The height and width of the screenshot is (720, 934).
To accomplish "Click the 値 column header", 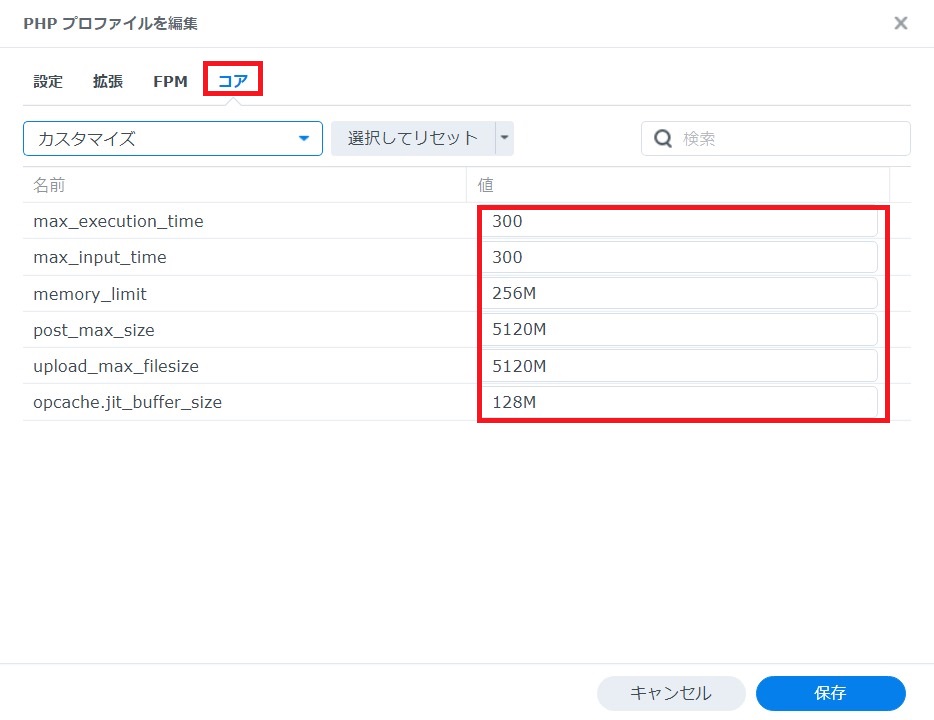I will point(486,185).
